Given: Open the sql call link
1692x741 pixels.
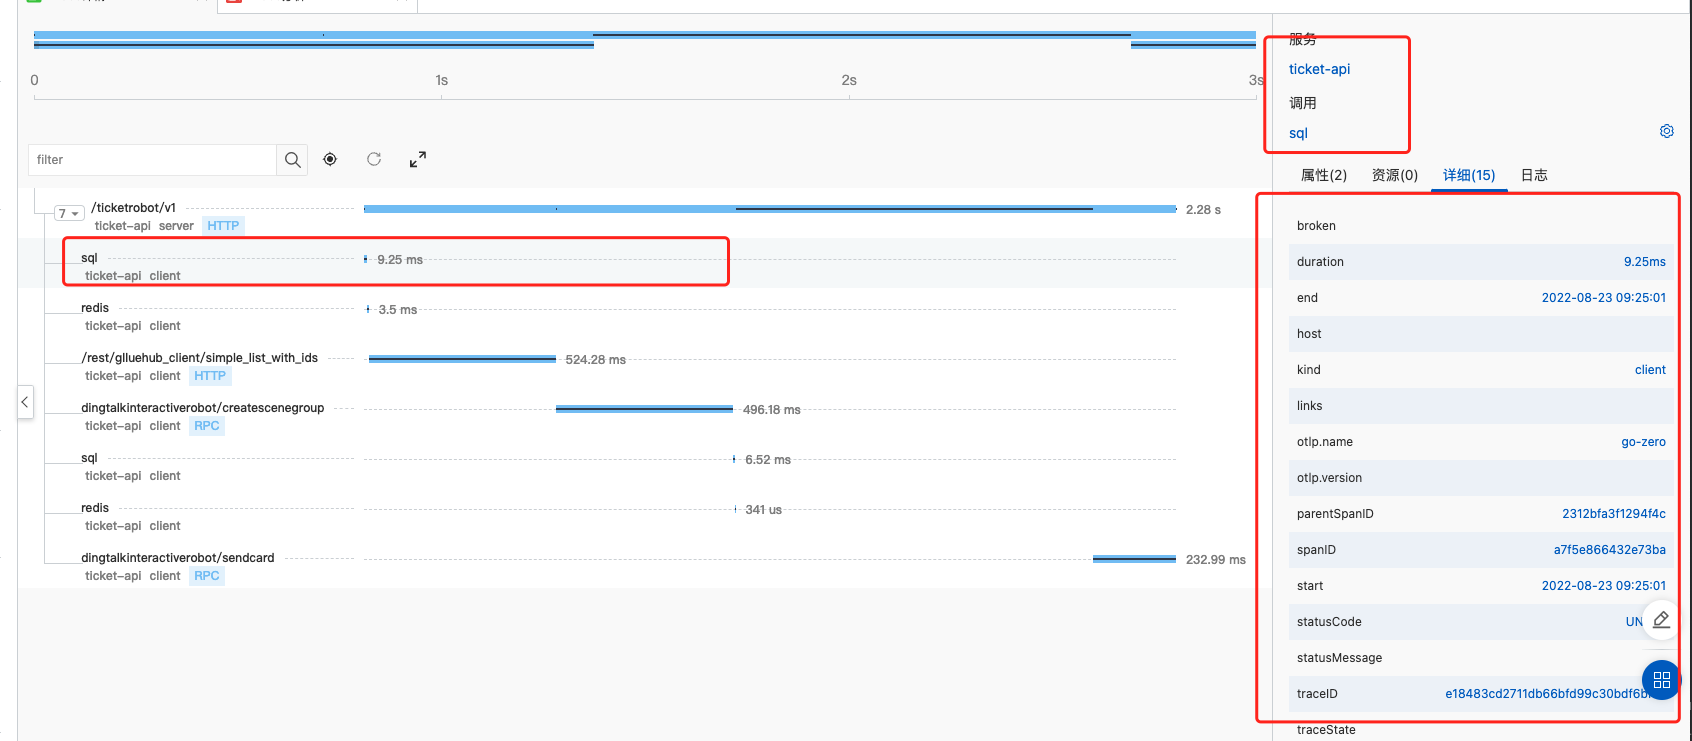Looking at the screenshot, I should pyautogui.click(x=1298, y=133).
